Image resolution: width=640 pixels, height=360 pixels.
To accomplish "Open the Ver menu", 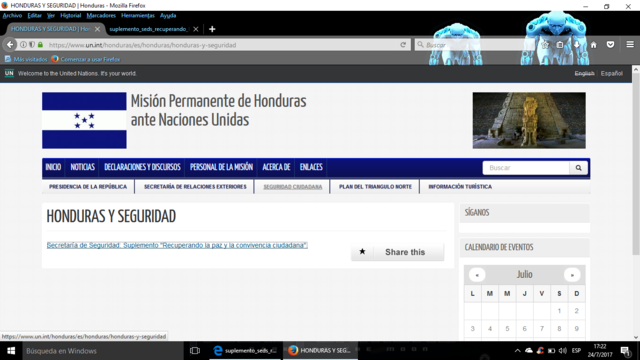I will [x=51, y=16].
